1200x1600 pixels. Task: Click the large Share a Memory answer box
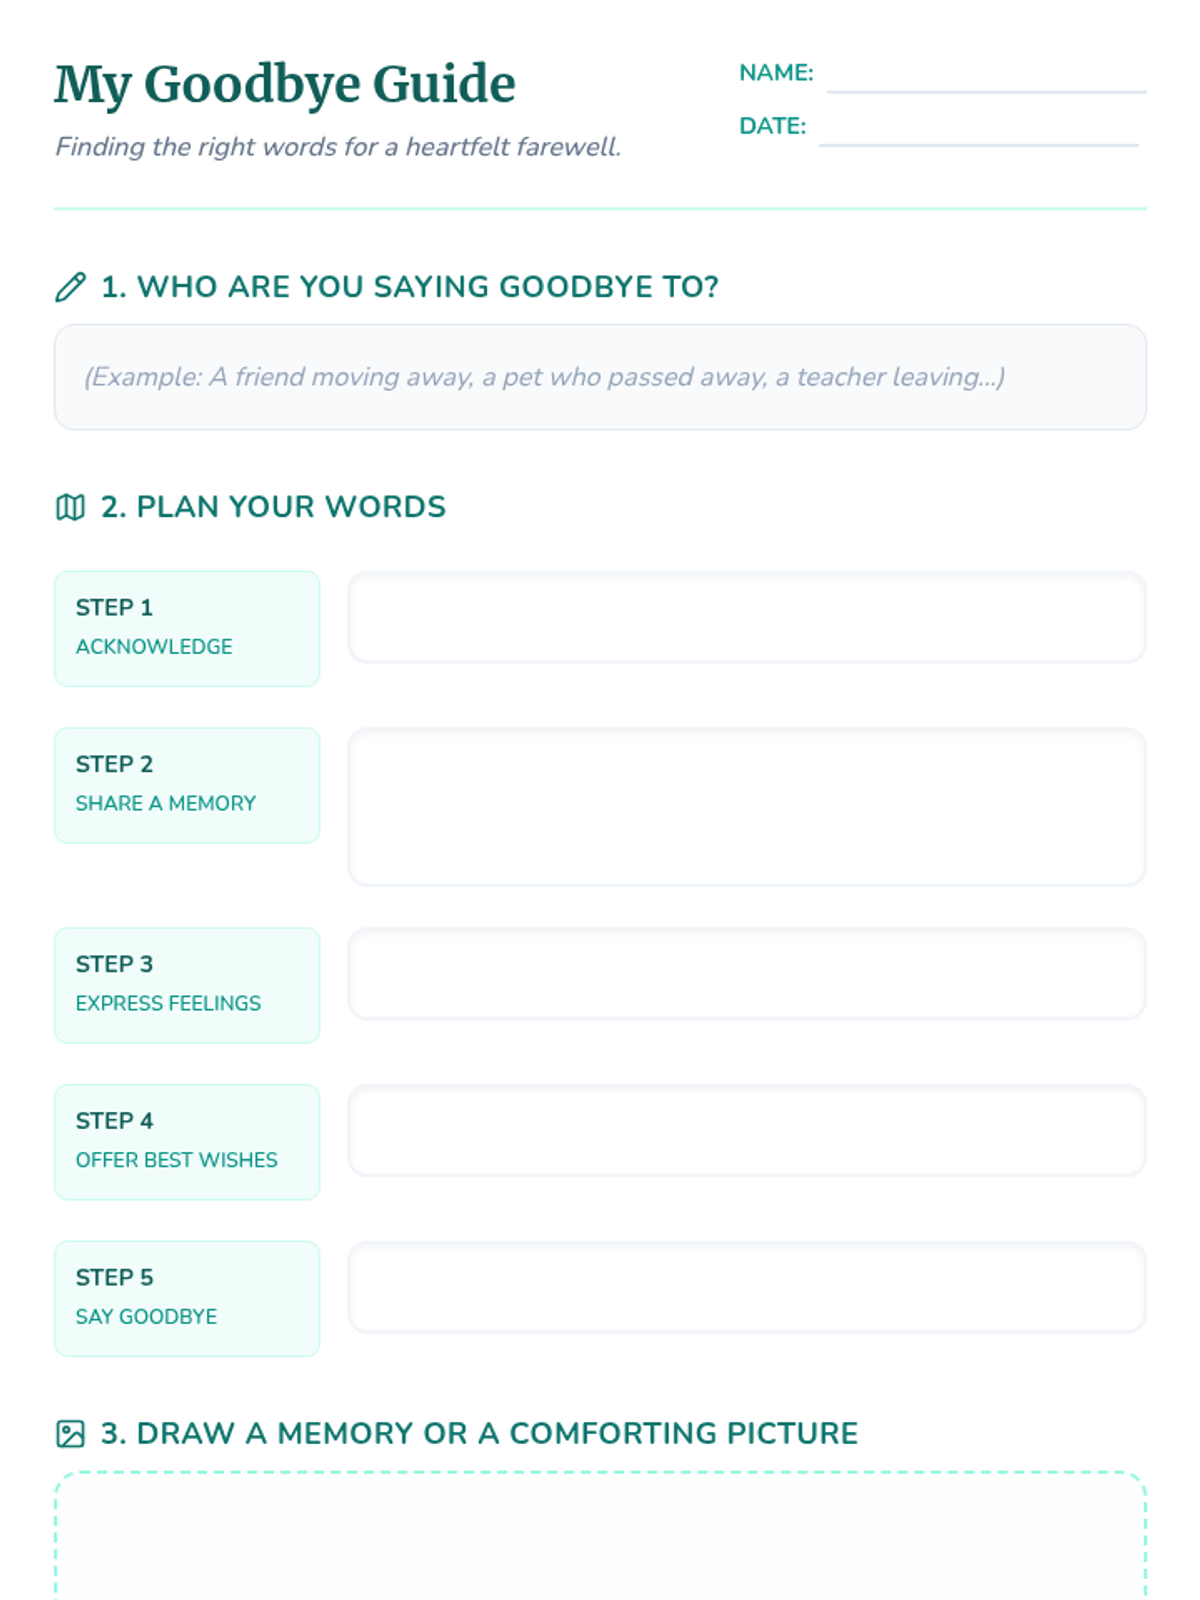tap(747, 807)
